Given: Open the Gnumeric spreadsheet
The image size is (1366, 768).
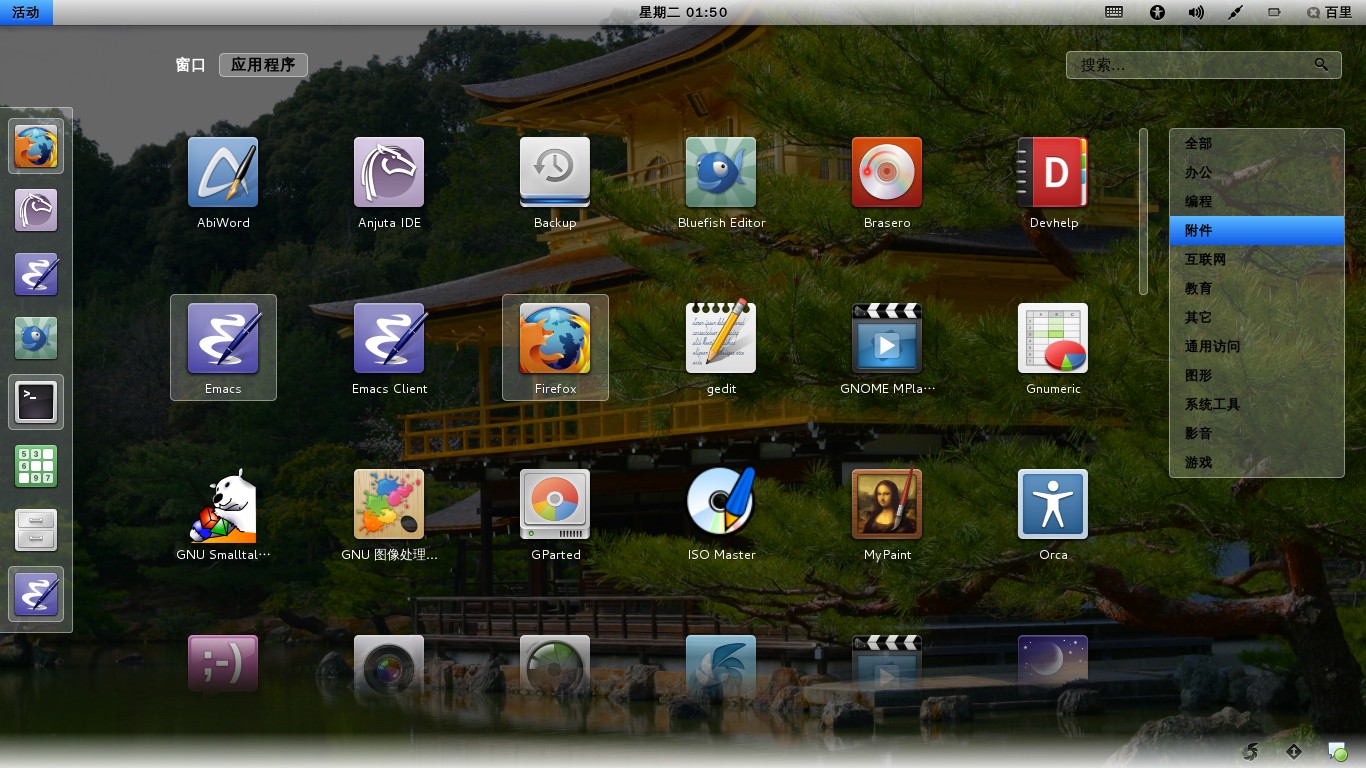Looking at the screenshot, I should 1053,348.
